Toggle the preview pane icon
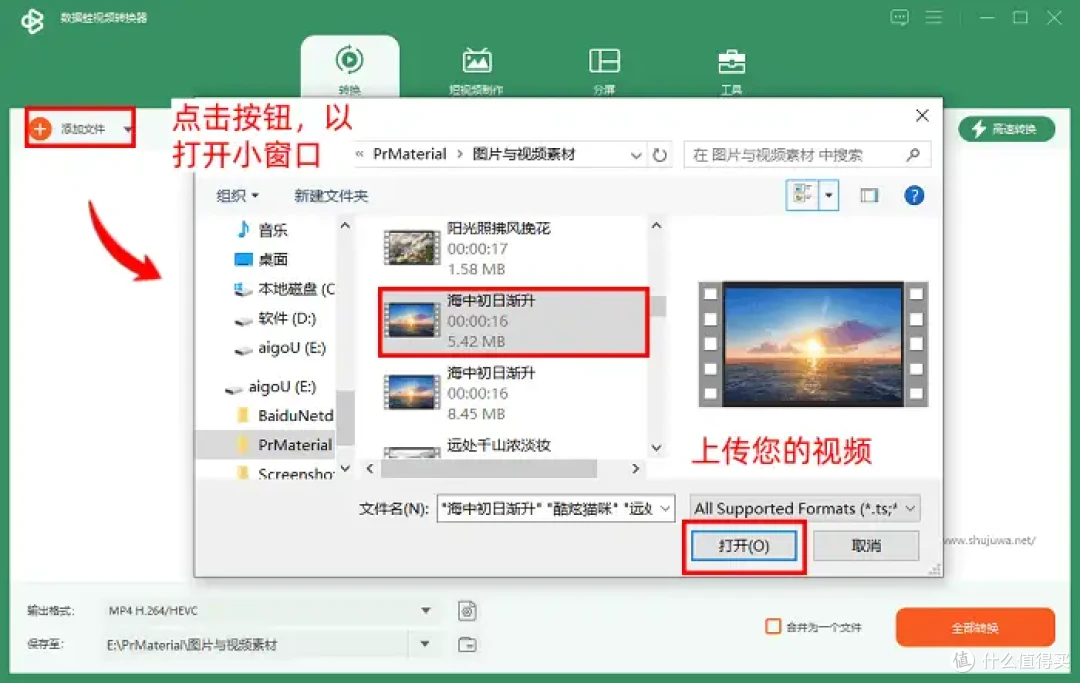The height and width of the screenshot is (683, 1080). pyautogui.click(x=869, y=196)
